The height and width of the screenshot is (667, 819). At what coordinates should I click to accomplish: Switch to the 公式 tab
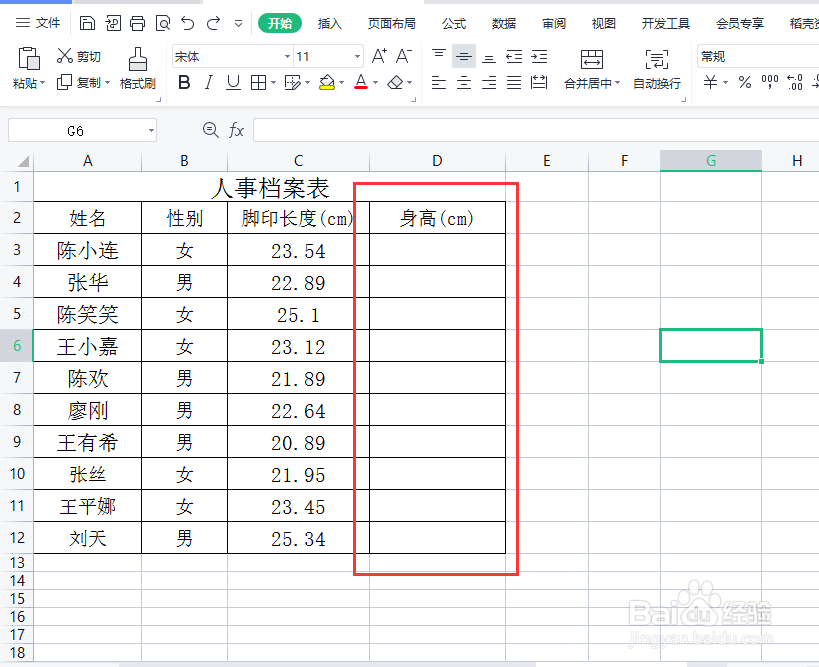454,24
